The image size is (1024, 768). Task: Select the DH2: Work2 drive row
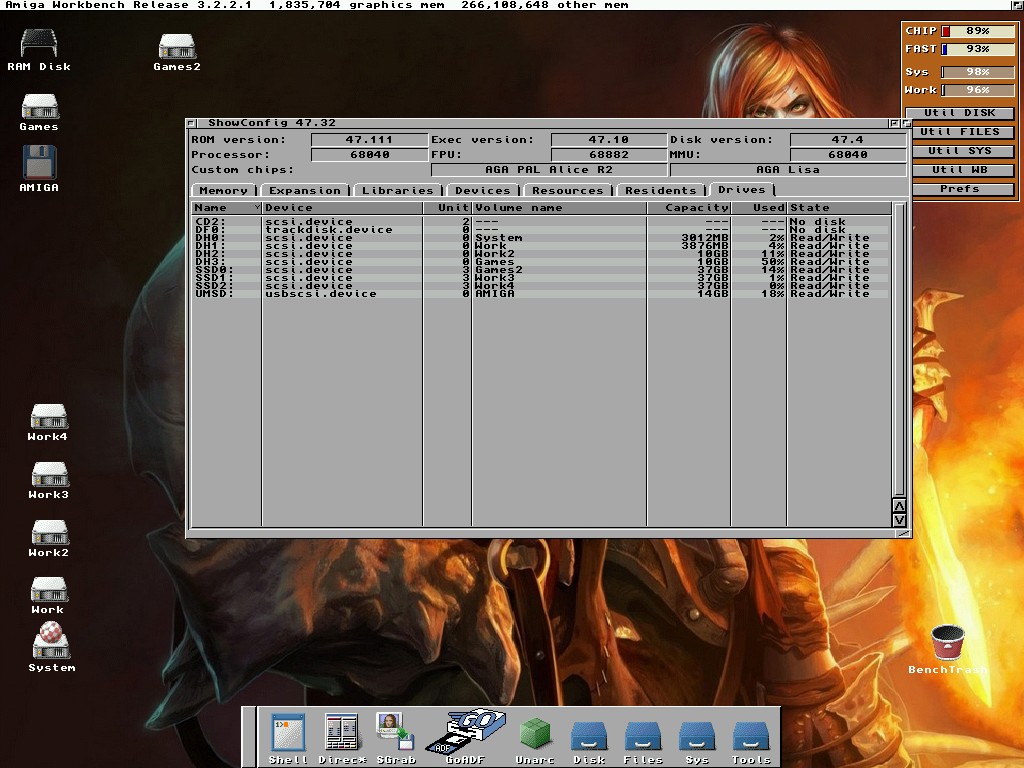click(542, 254)
